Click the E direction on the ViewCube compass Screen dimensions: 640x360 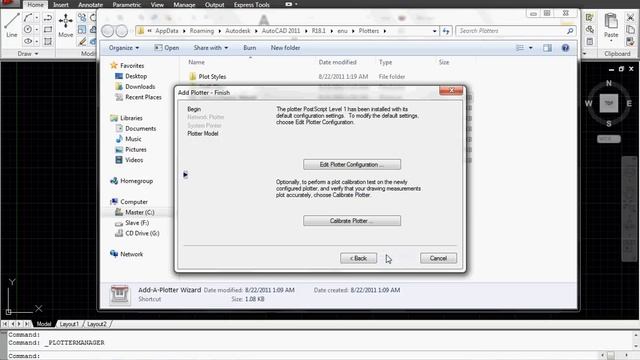coord(629,103)
